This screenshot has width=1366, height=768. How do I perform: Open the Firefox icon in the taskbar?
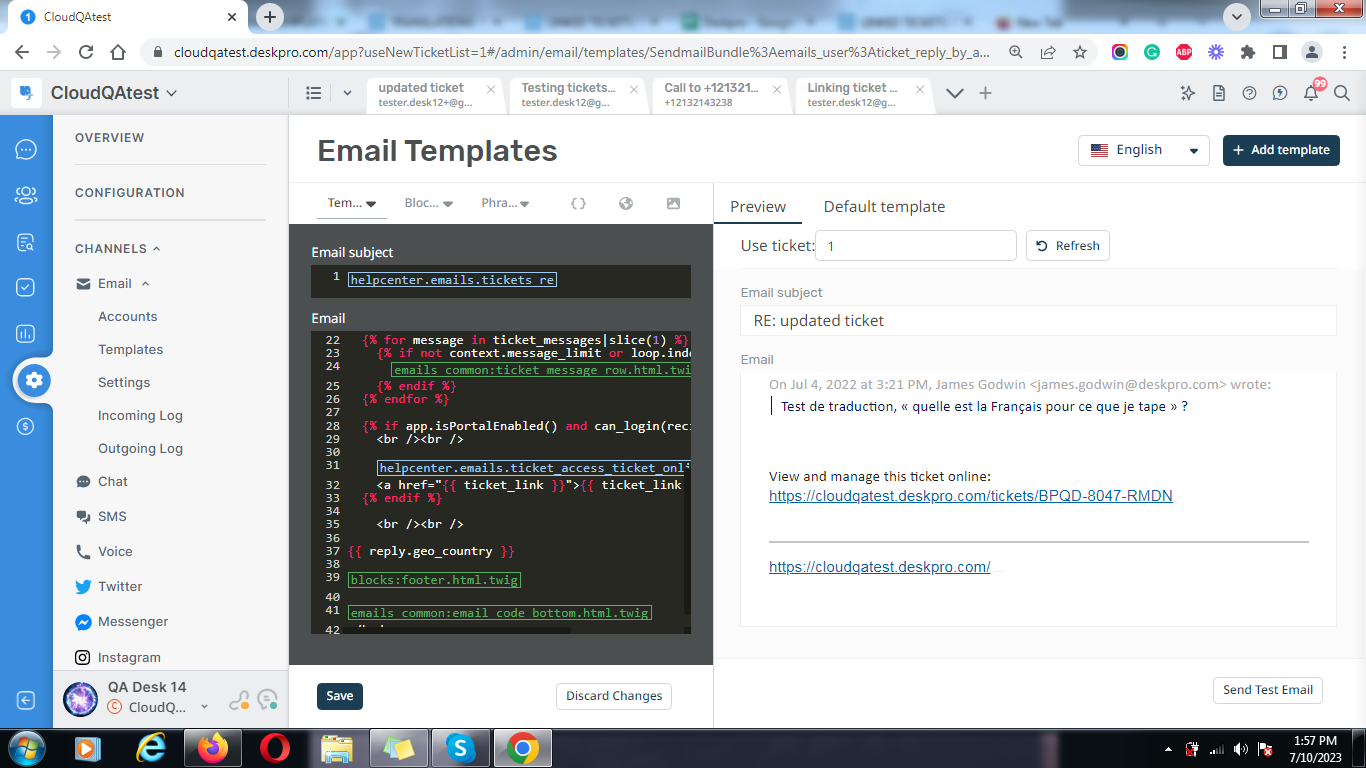[x=212, y=747]
